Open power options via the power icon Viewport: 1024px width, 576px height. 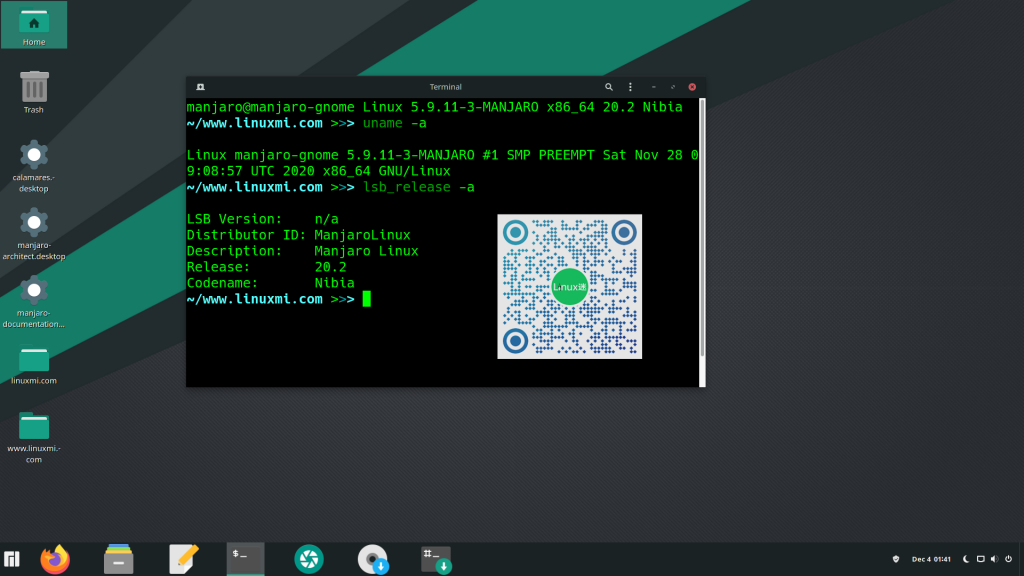point(1008,559)
